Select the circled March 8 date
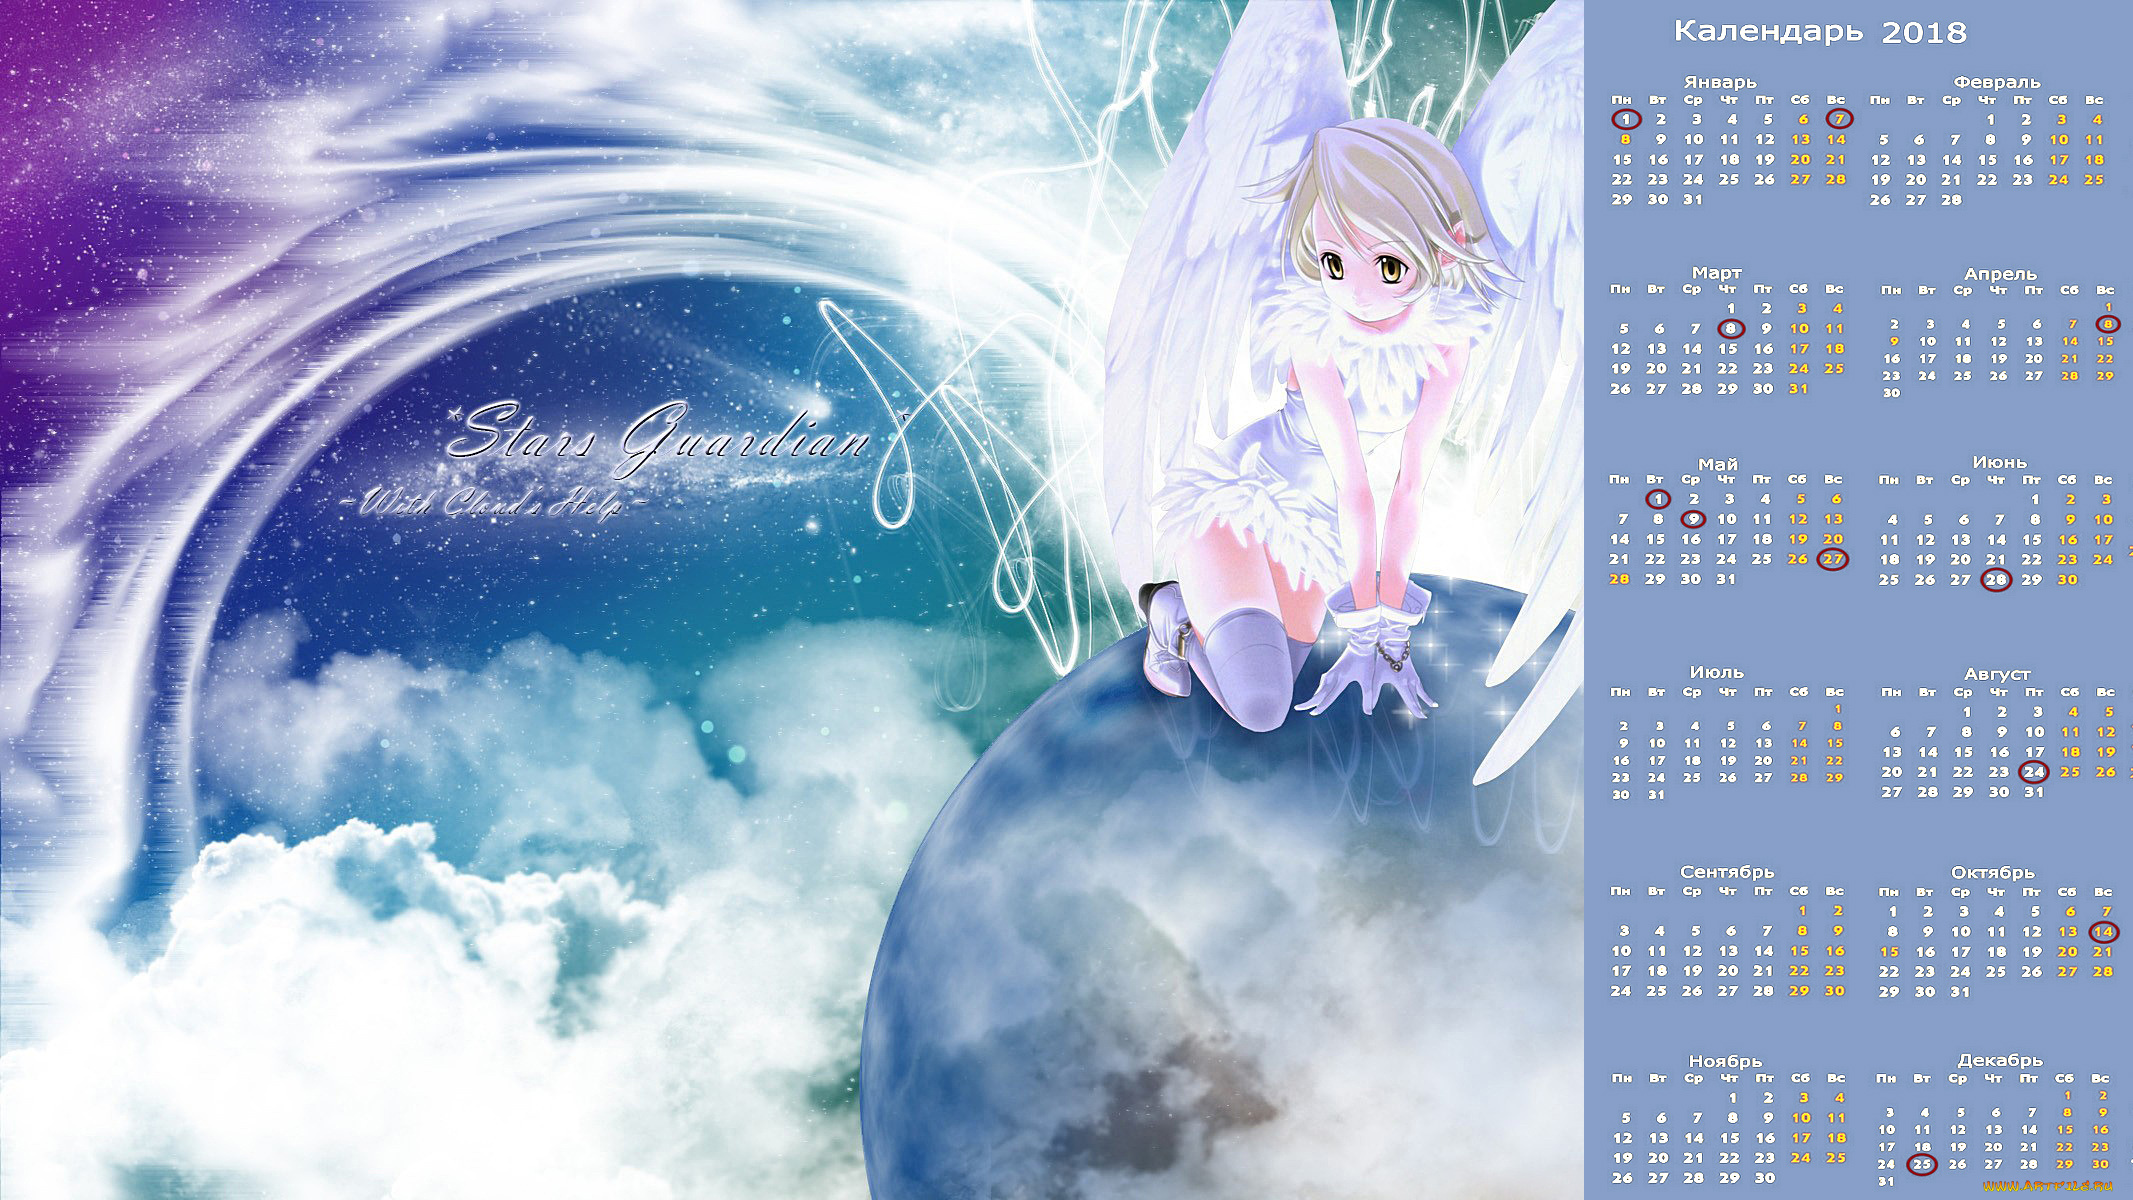The height and width of the screenshot is (1200, 2133). tap(1731, 328)
